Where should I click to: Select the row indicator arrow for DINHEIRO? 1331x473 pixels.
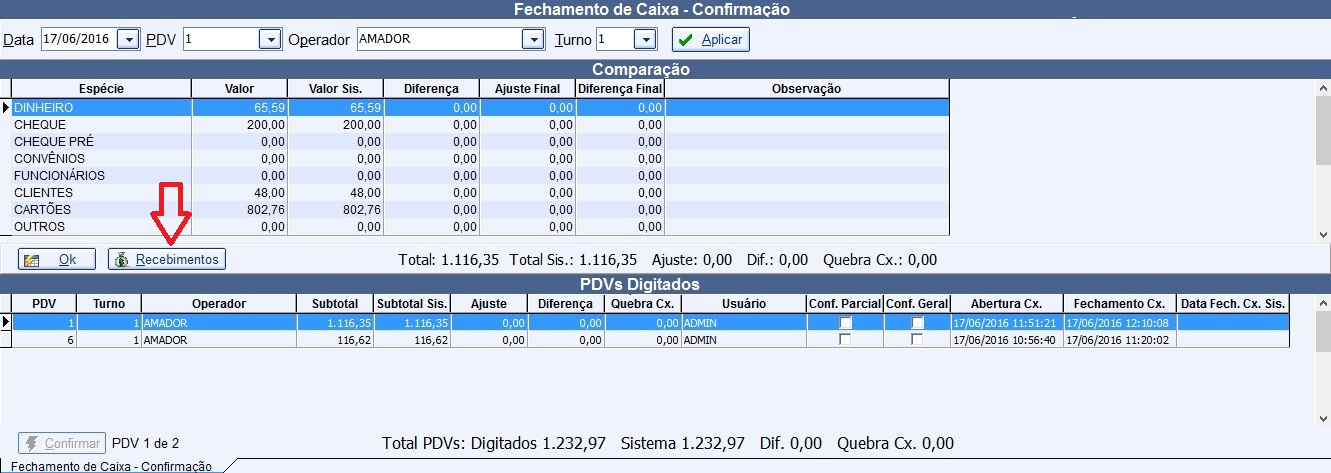[x=5, y=107]
